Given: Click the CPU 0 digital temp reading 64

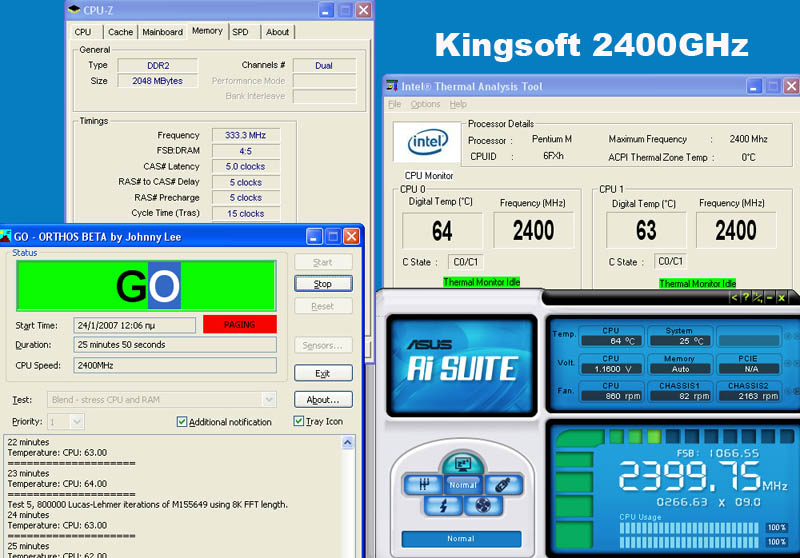Looking at the screenshot, I should 442,231.
